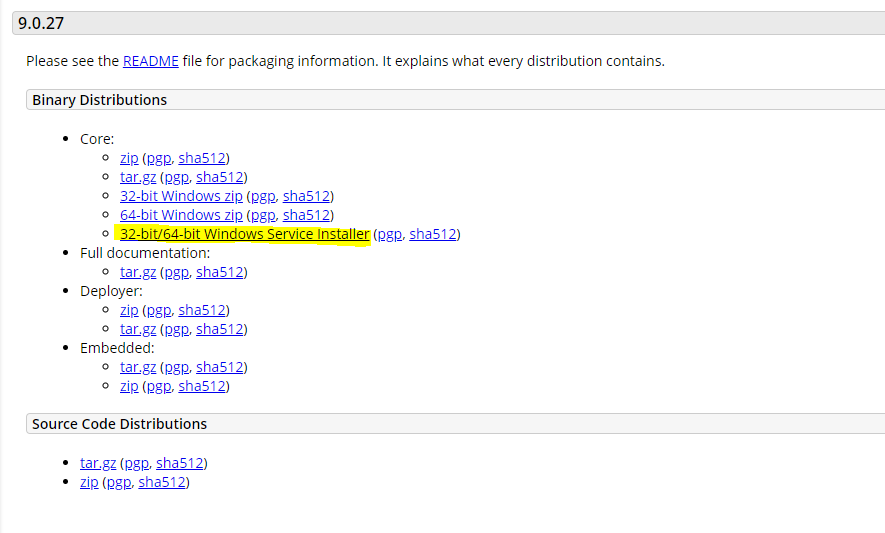Open pgp for 32-bit Windows zip
The height and width of the screenshot is (533, 885).
pyautogui.click(x=263, y=197)
